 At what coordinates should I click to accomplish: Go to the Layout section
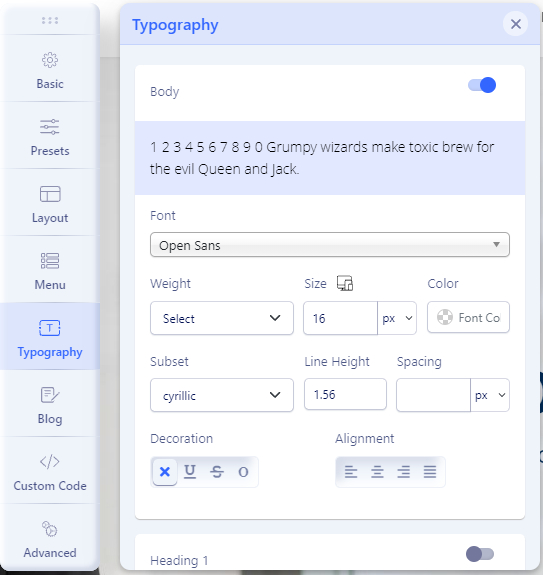tap(50, 202)
